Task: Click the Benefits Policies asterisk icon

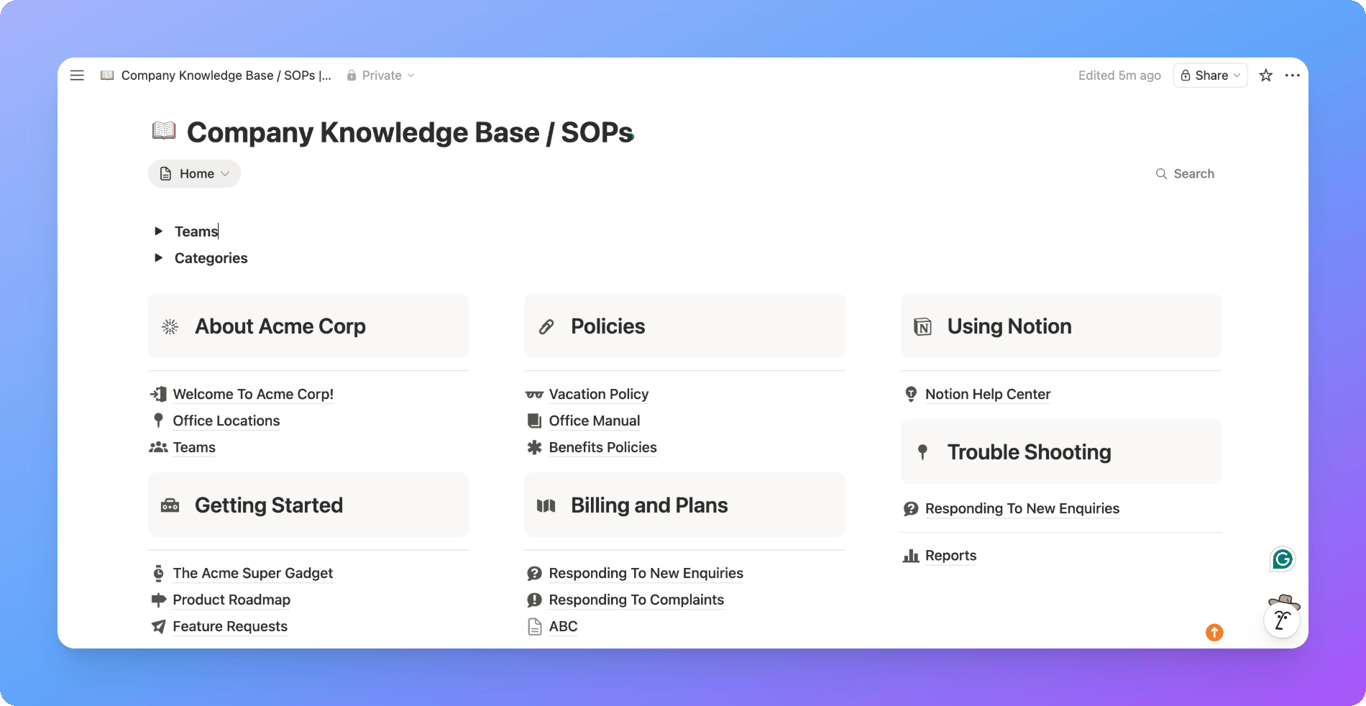Action: click(x=534, y=448)
